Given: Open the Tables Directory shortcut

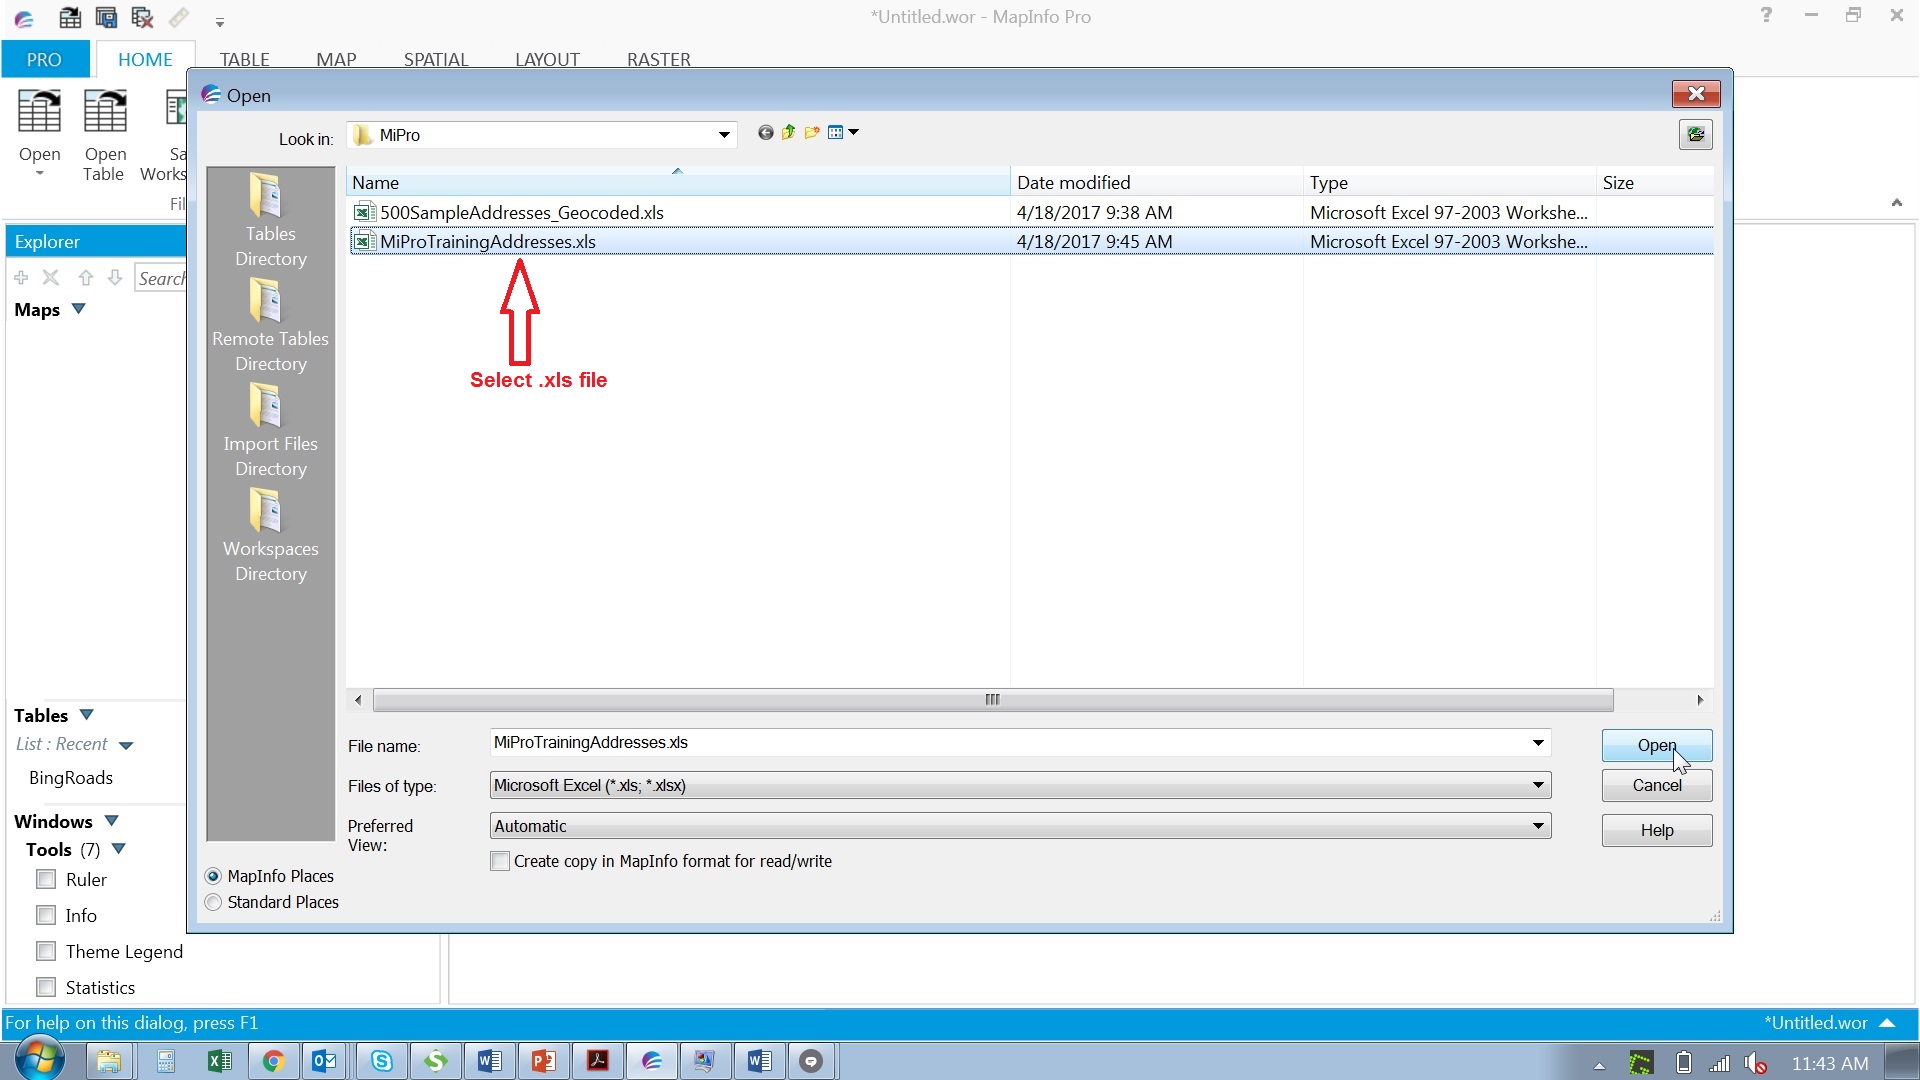Looking at the screenshot, I should pos(270,220).
